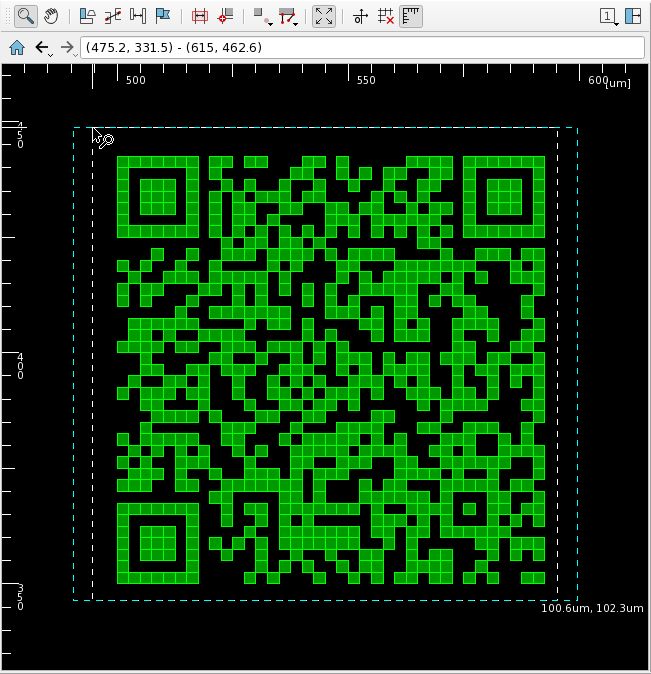Open the forward arrow history dropdown
Viewport: 651px width, 674px height.
click(x=76, y=55)
